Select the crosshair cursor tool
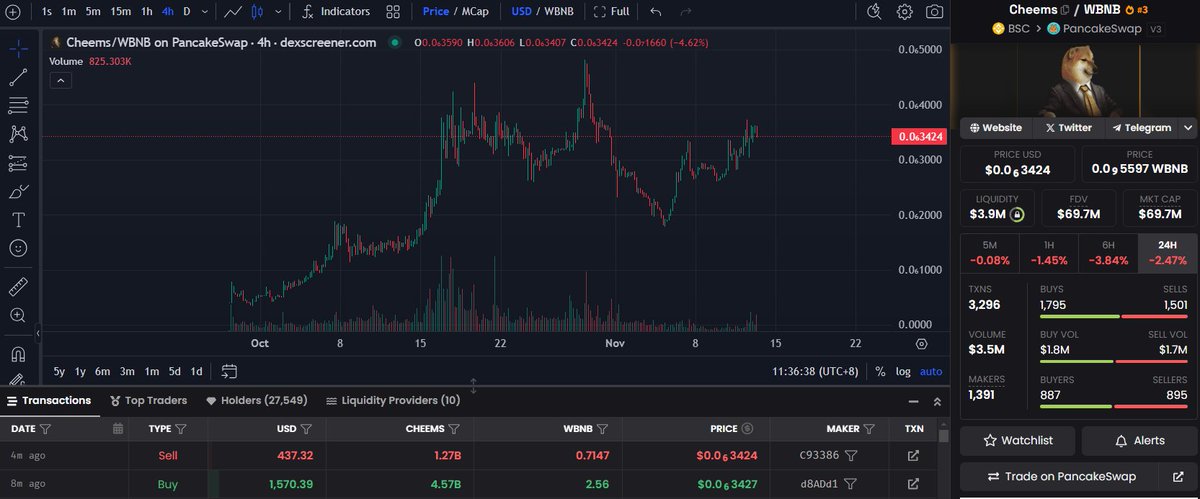This screenshot has width=1200, height=499. [x=18, y=47]
